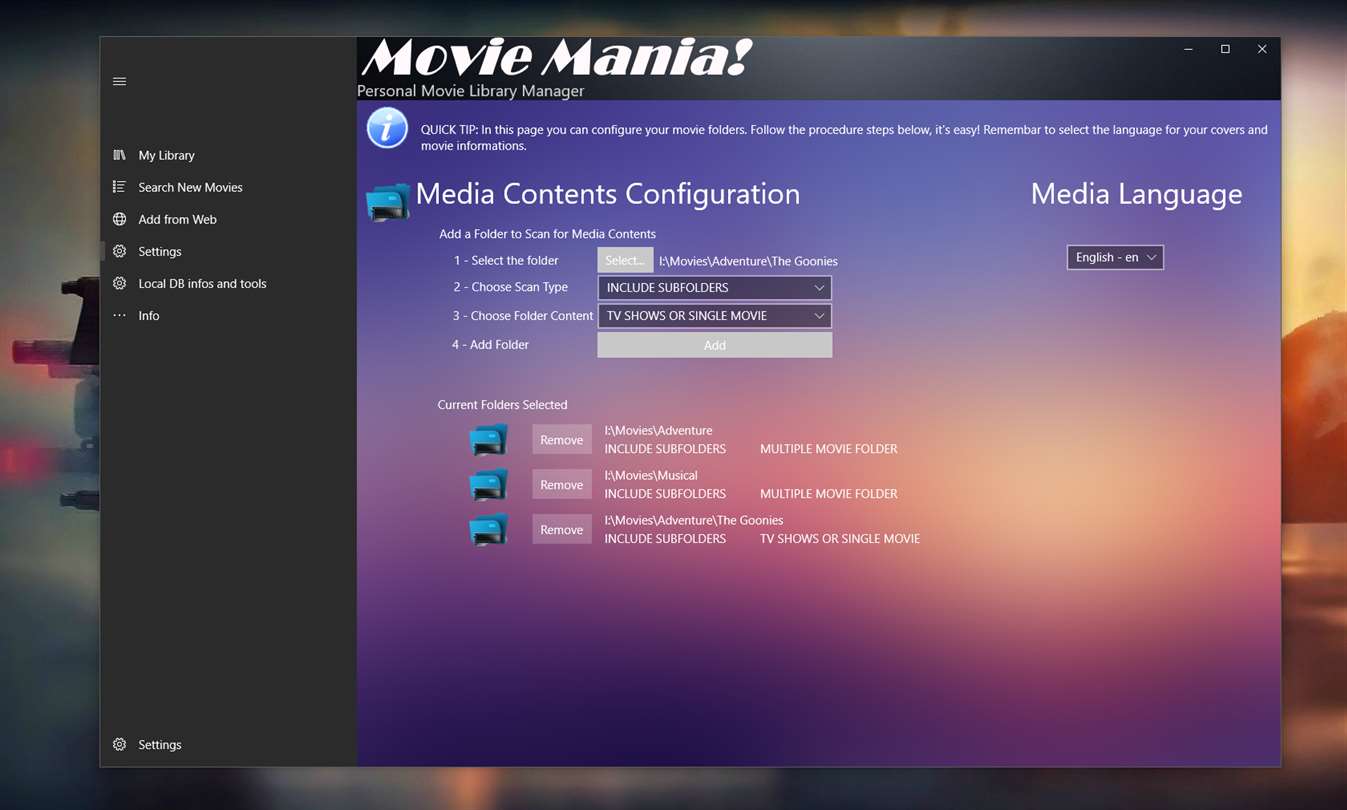Open the English - en language dropdown
Screen dimensions: 1347x810
tap(1115, 257)
